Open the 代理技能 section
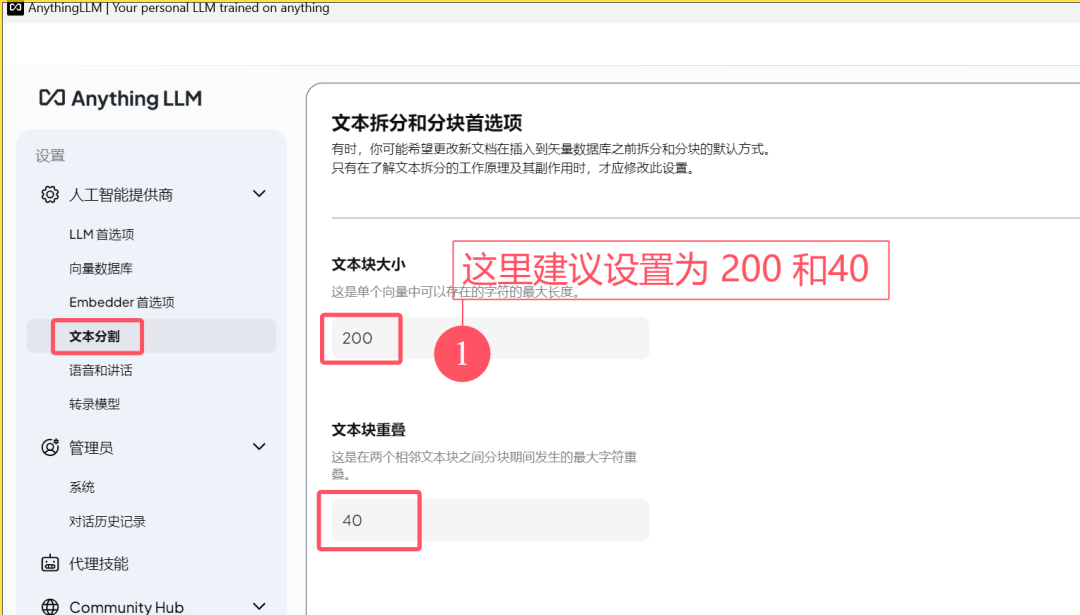 point(98,564)
